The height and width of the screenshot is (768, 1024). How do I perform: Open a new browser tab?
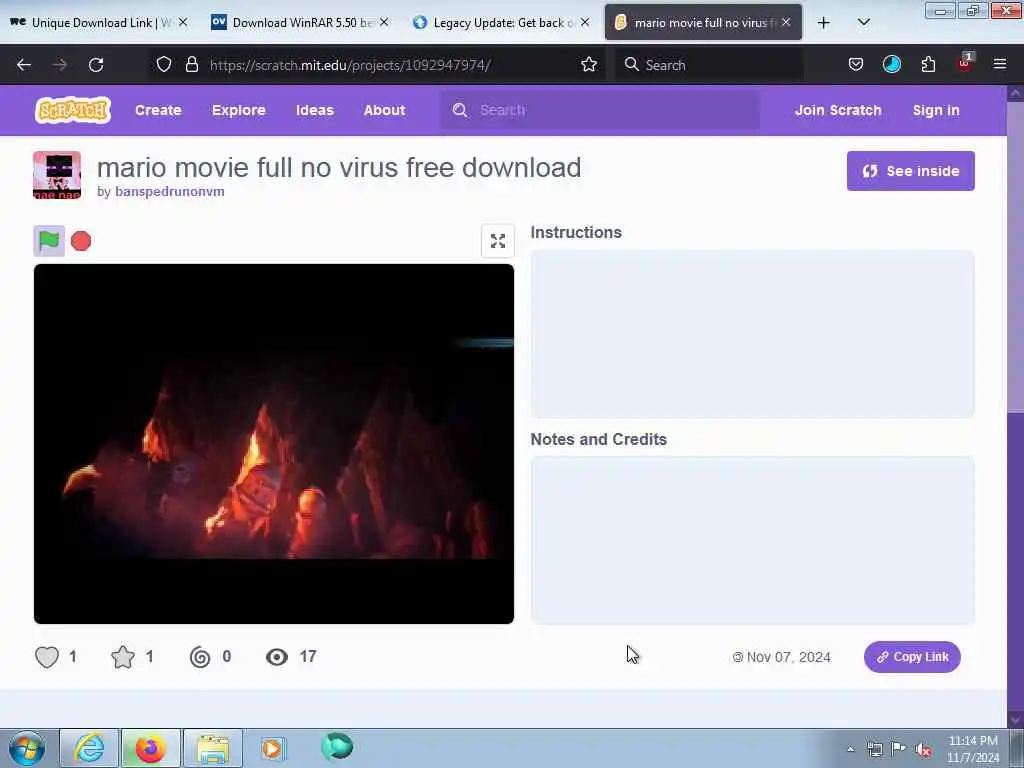pos(824,23)
